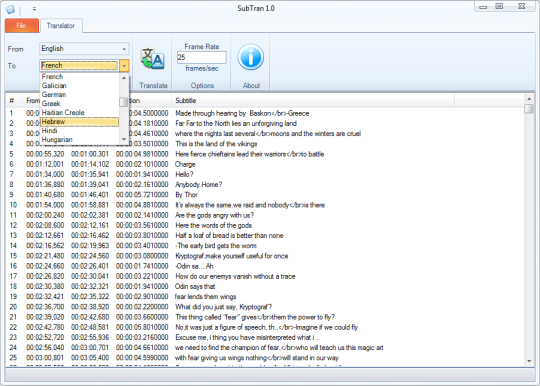Open the File menu tab
Image resolution: width=540 pixels, height=386 pixels.
point(22,26)
